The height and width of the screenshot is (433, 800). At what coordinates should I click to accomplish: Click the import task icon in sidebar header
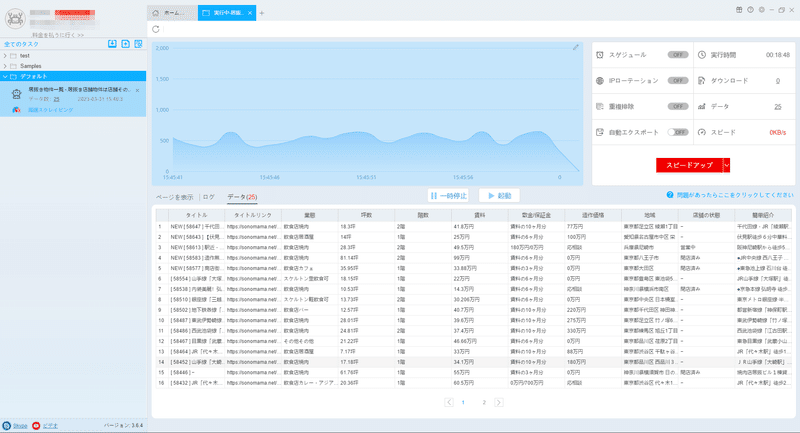click(112, 44)
